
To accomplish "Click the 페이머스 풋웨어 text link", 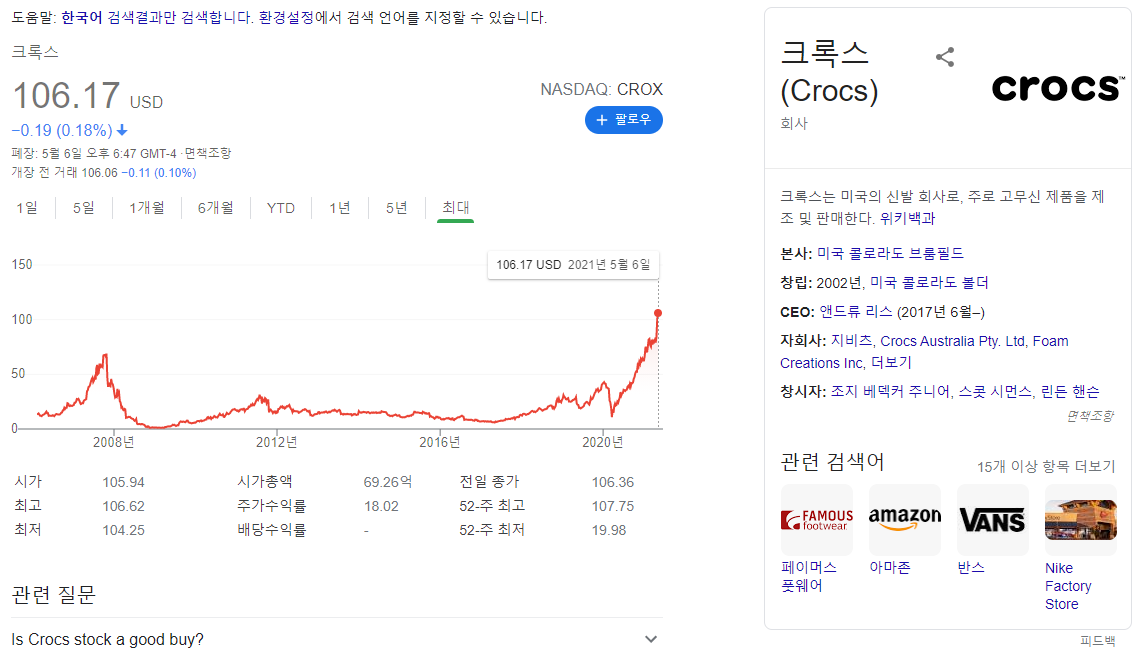I will tap(809, 577).
